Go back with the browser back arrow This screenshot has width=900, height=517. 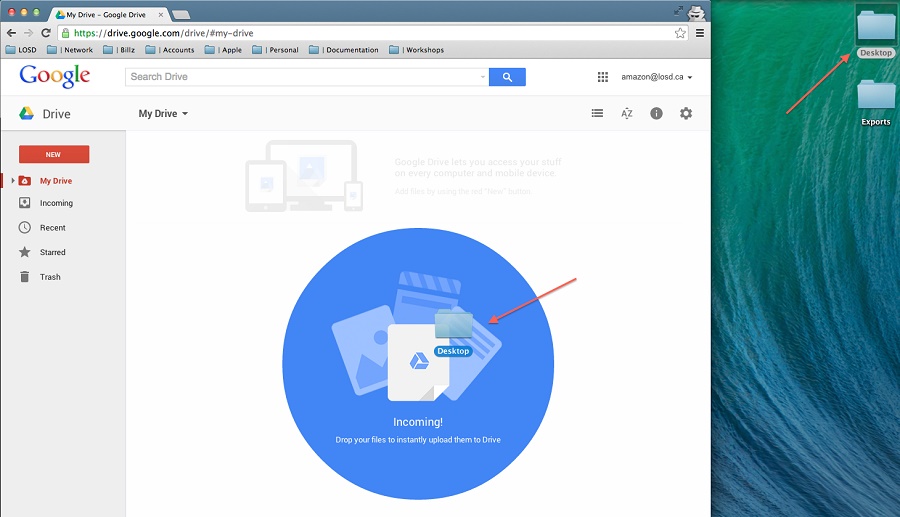tap(11, 33)
